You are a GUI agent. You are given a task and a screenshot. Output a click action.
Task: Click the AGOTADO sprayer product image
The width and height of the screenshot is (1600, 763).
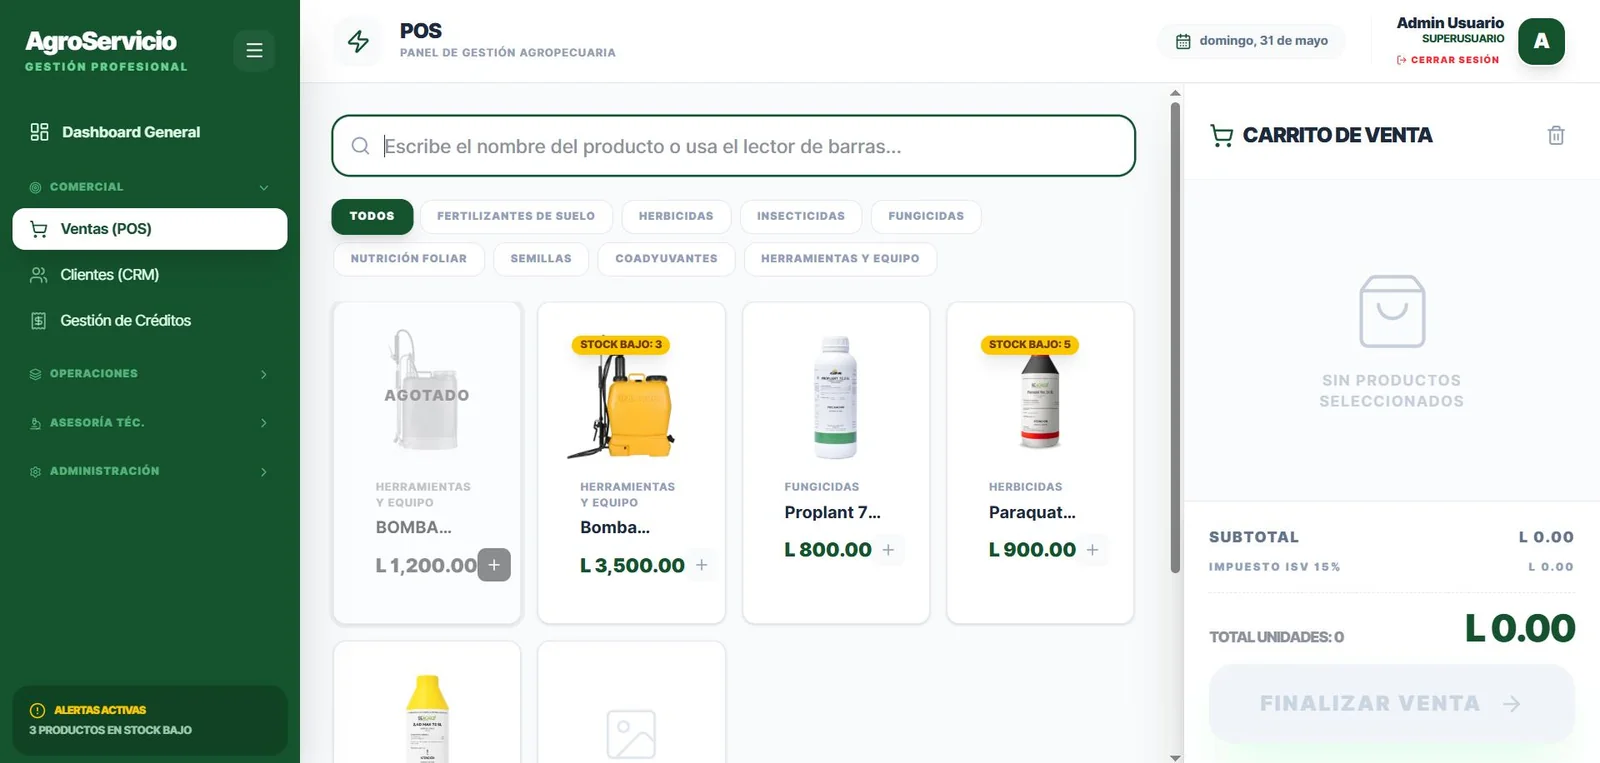427,390
